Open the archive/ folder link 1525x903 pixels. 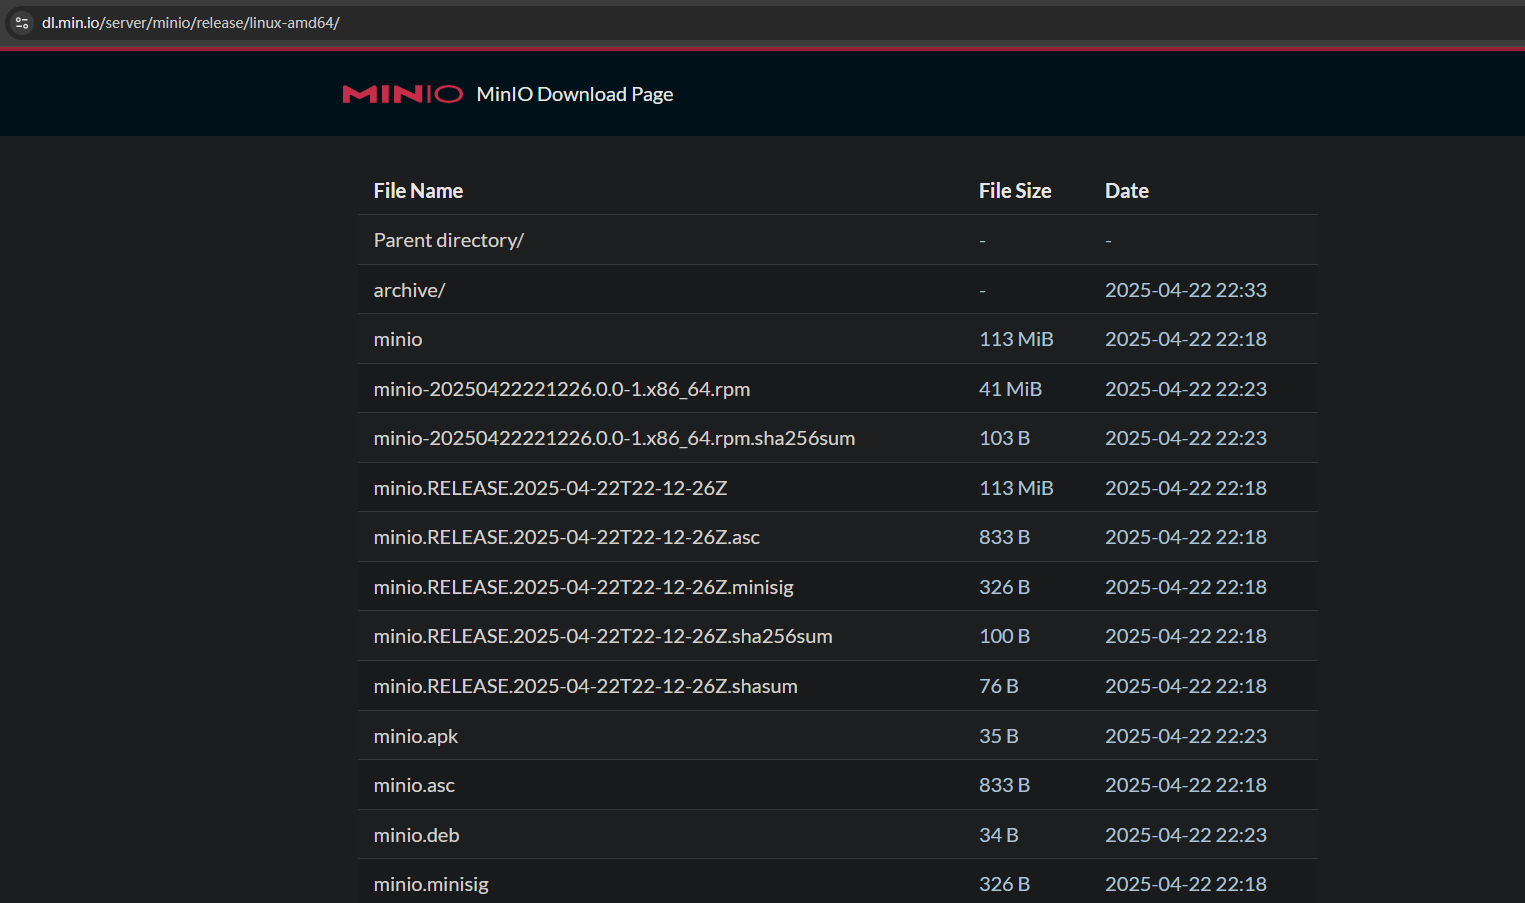click(x=409, y=290)
